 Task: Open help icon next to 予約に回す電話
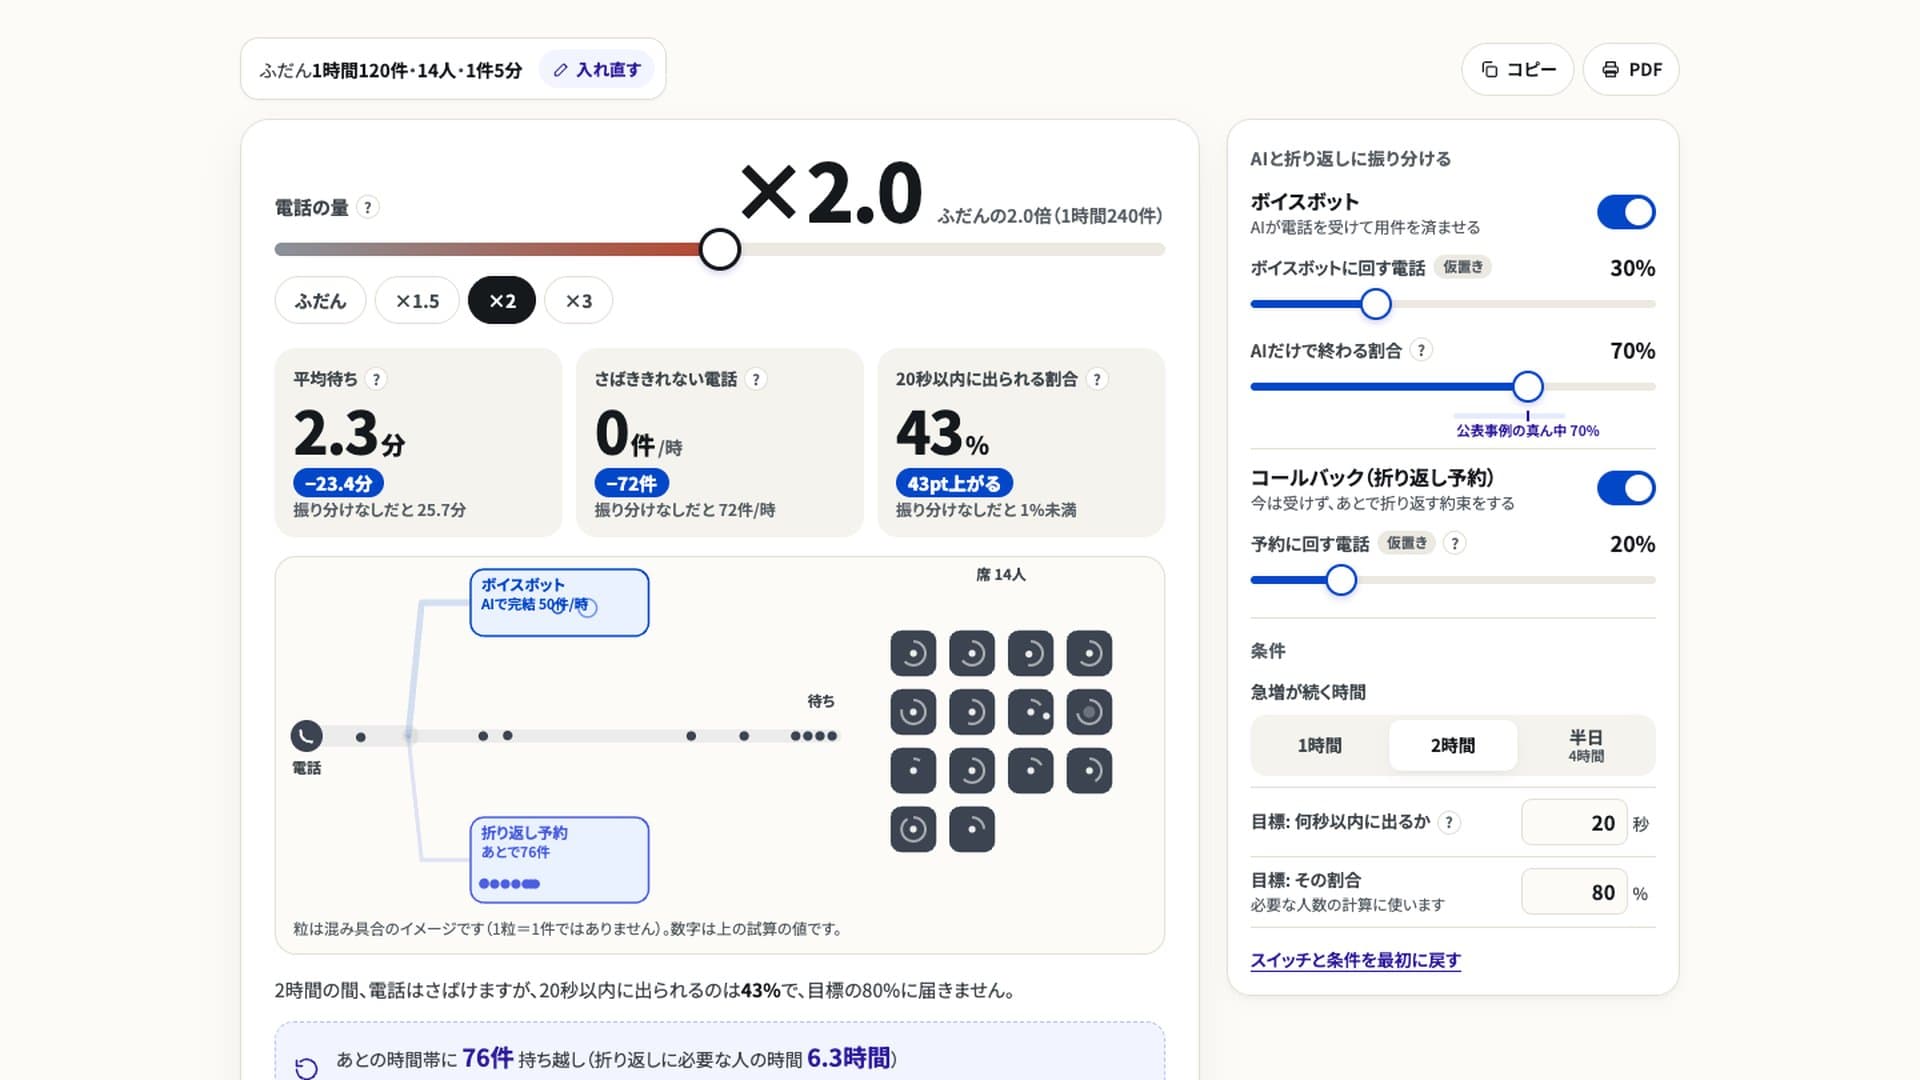click(x=1455, y=543)
